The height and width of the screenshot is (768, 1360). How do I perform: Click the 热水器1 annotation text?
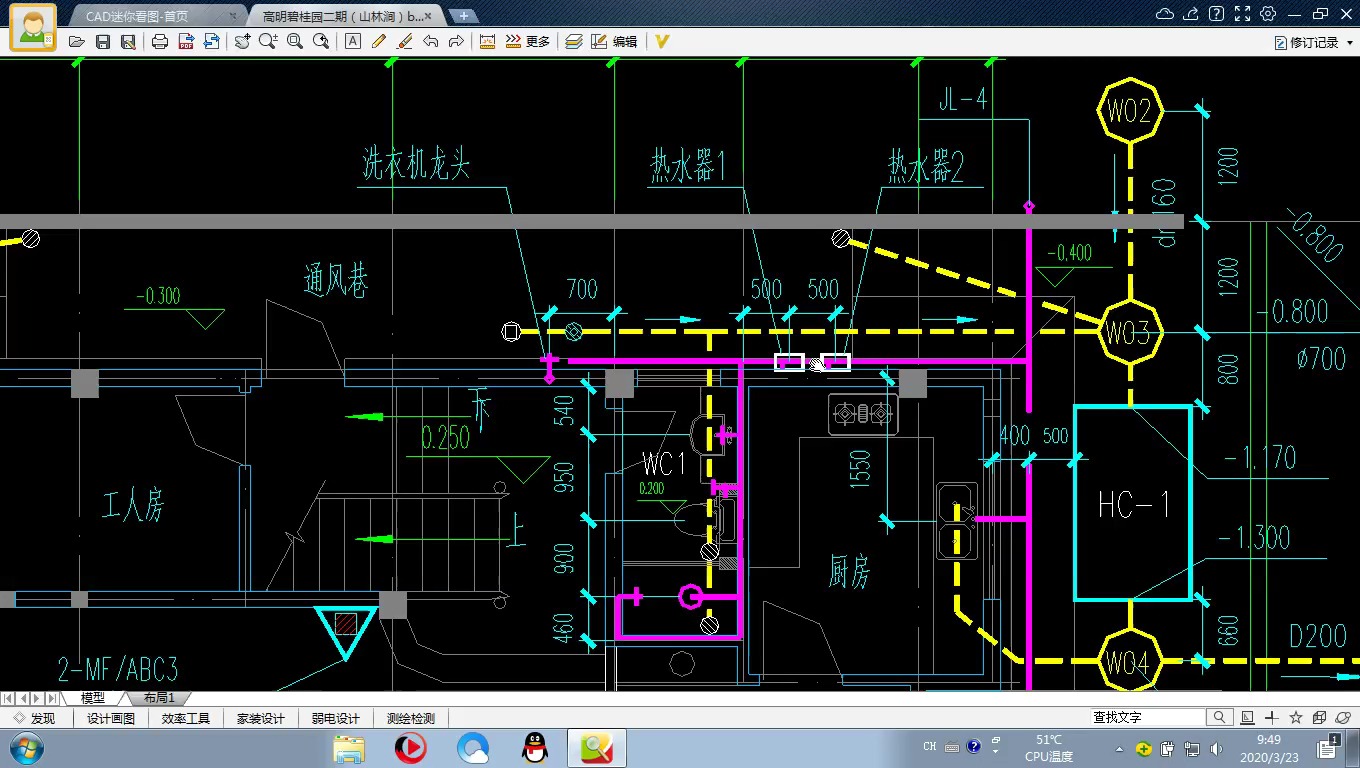(x=688, y=165)
